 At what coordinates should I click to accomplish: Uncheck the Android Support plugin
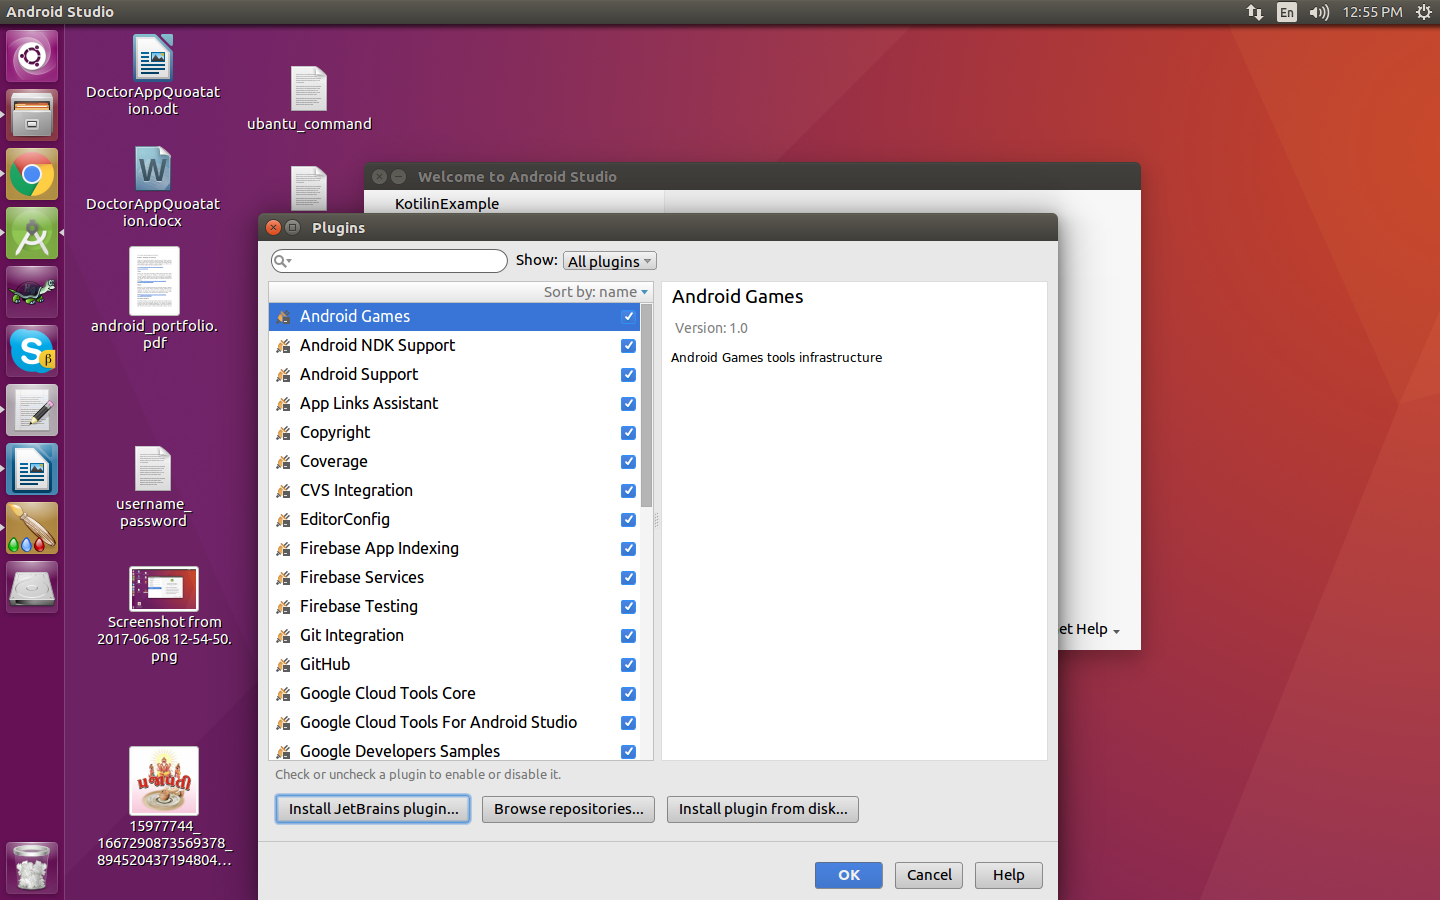coord(628,375)
